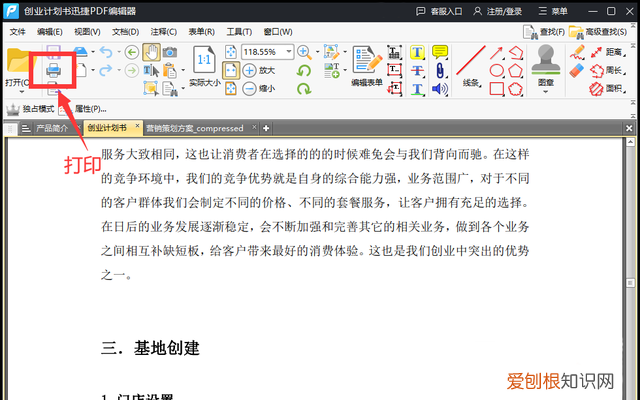Select the 距离 distance measuring tool

[608, 52]
